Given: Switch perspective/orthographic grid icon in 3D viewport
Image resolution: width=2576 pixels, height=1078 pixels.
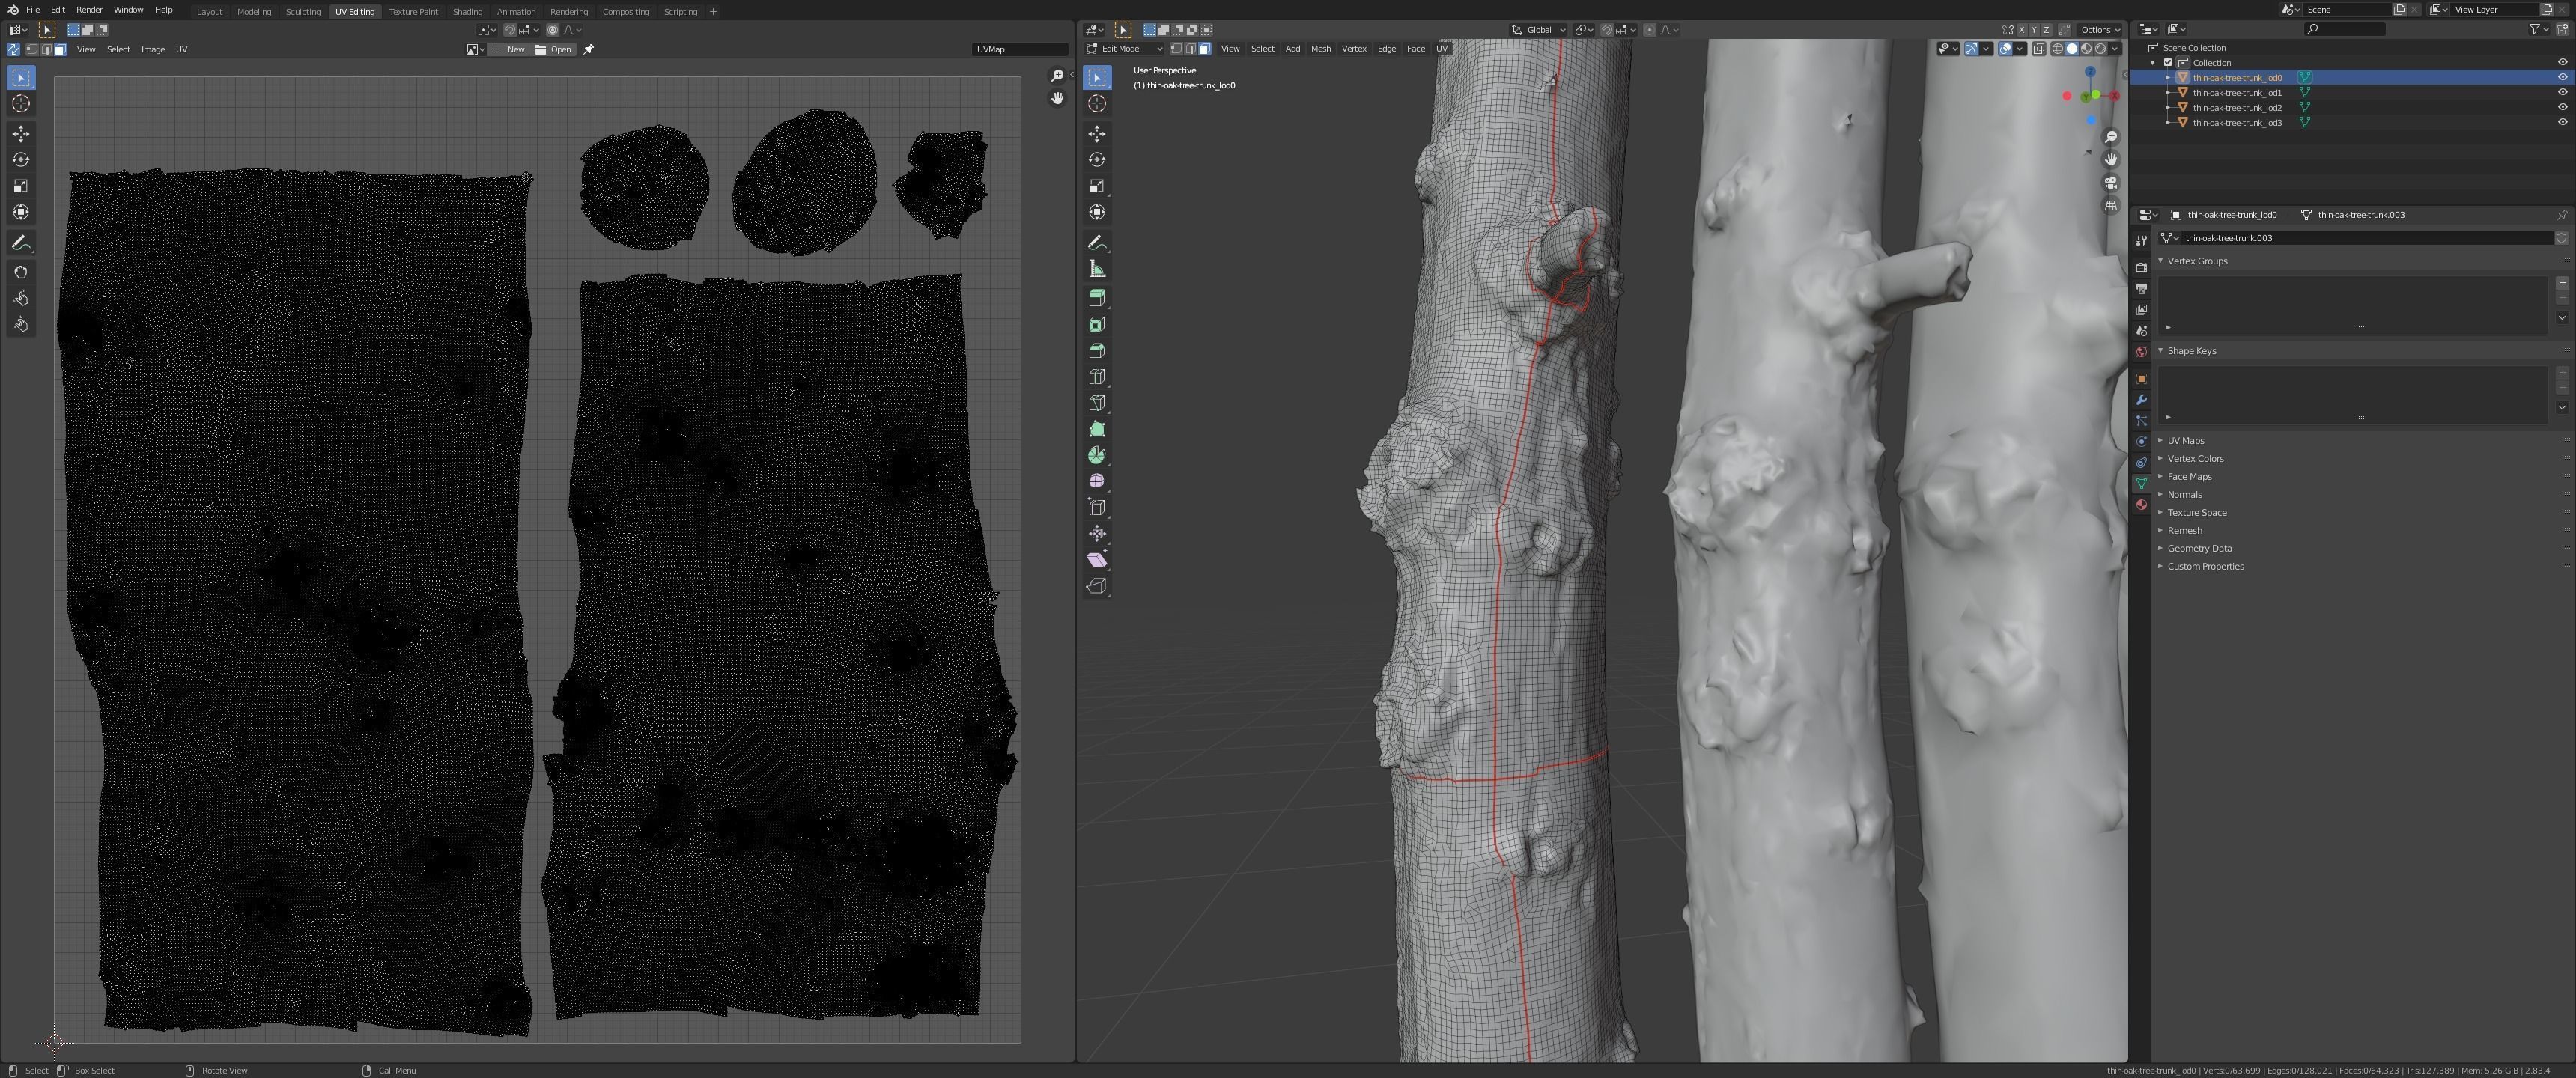Looking at the screenshot, I should click(x=2111, y=206).
